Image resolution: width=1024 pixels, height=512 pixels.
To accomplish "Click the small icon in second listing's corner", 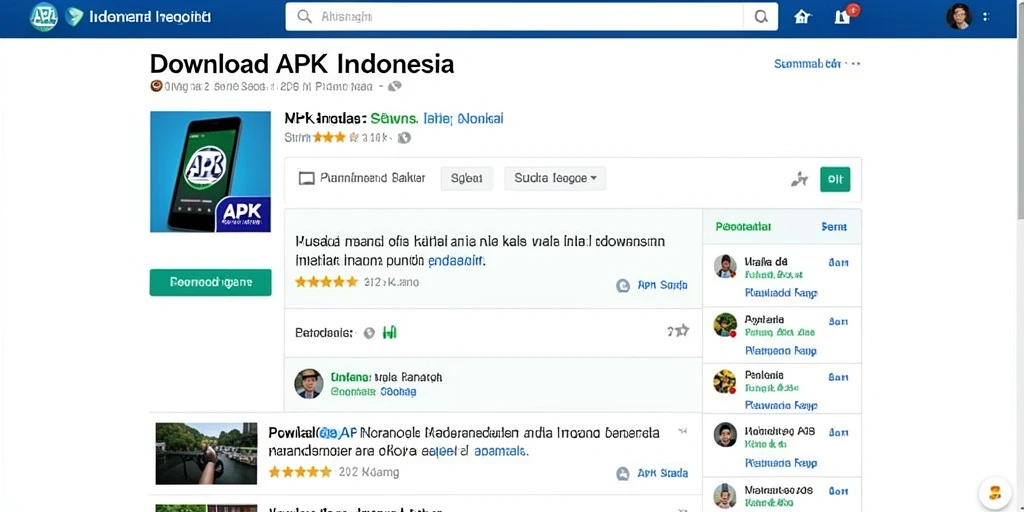I will 683,431.
